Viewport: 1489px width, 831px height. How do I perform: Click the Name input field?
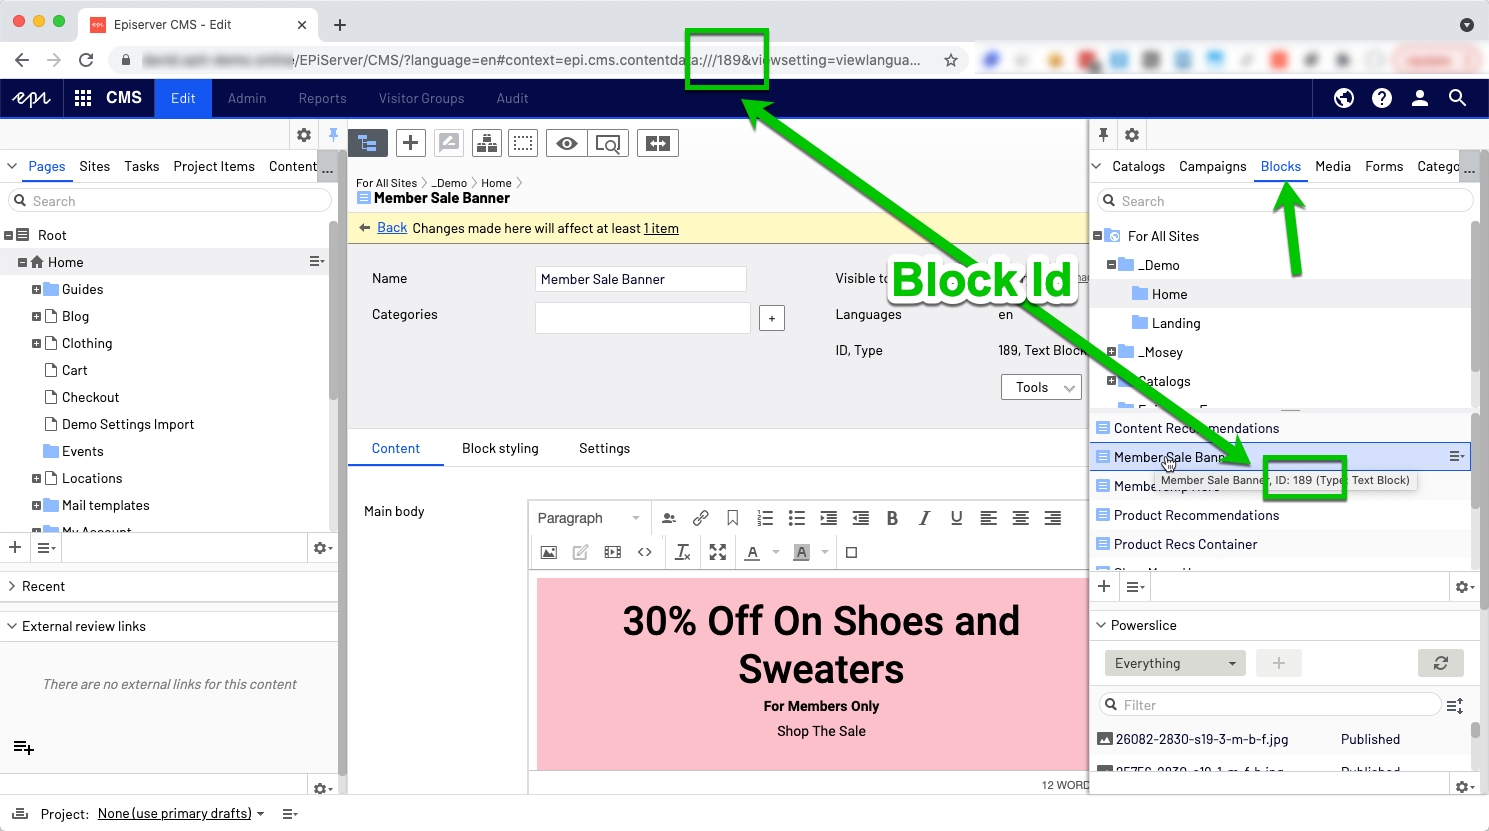640,279
